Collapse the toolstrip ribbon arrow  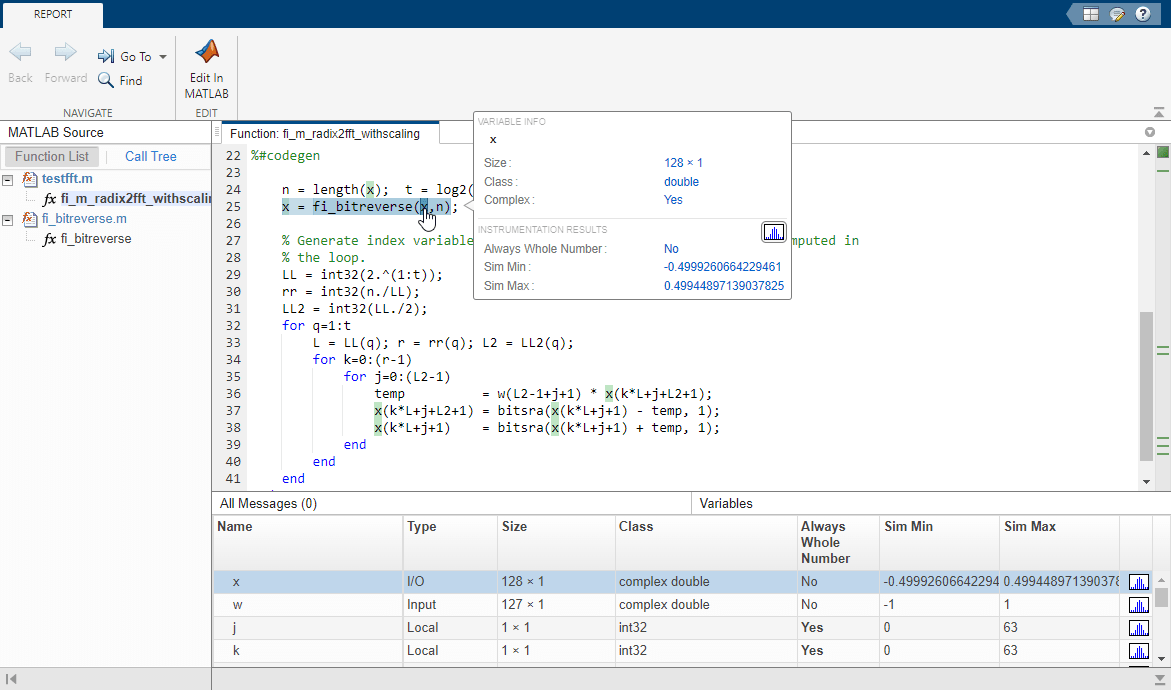(1158, 112)
